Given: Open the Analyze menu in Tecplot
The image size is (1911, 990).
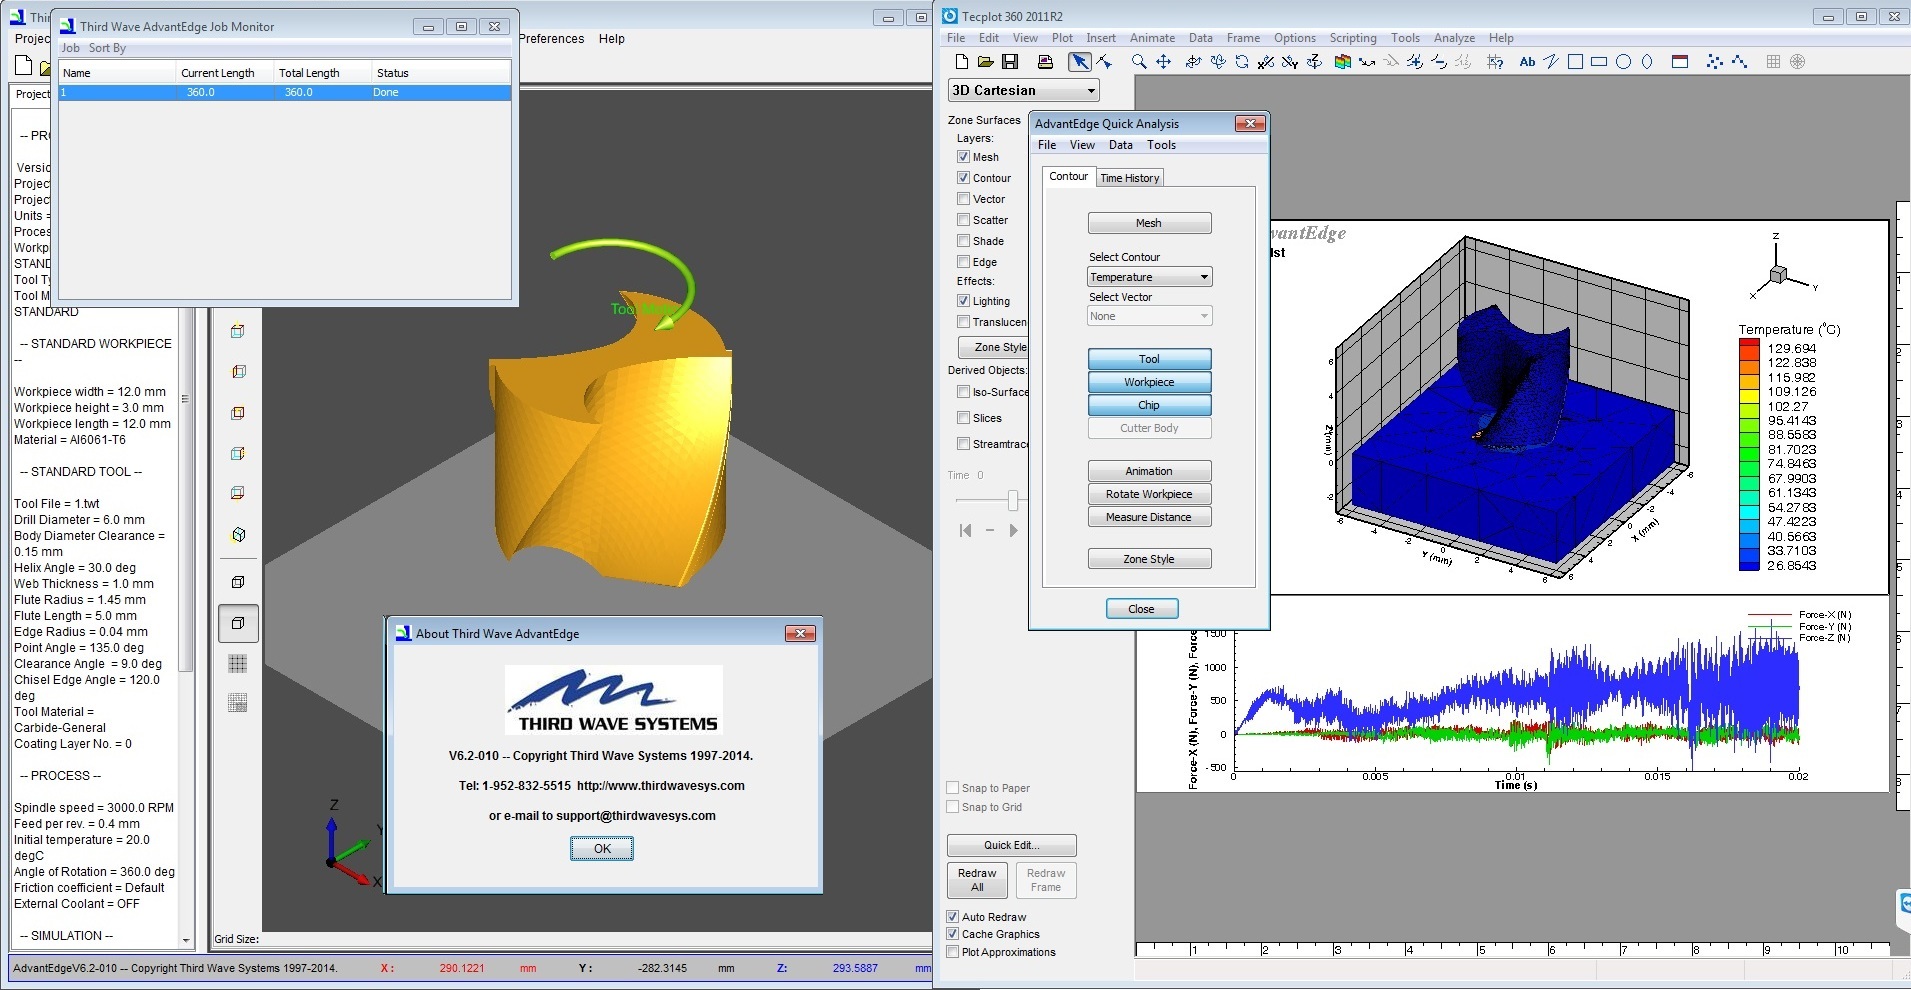Looking at the screenshot, I should tap(1454, 38).
